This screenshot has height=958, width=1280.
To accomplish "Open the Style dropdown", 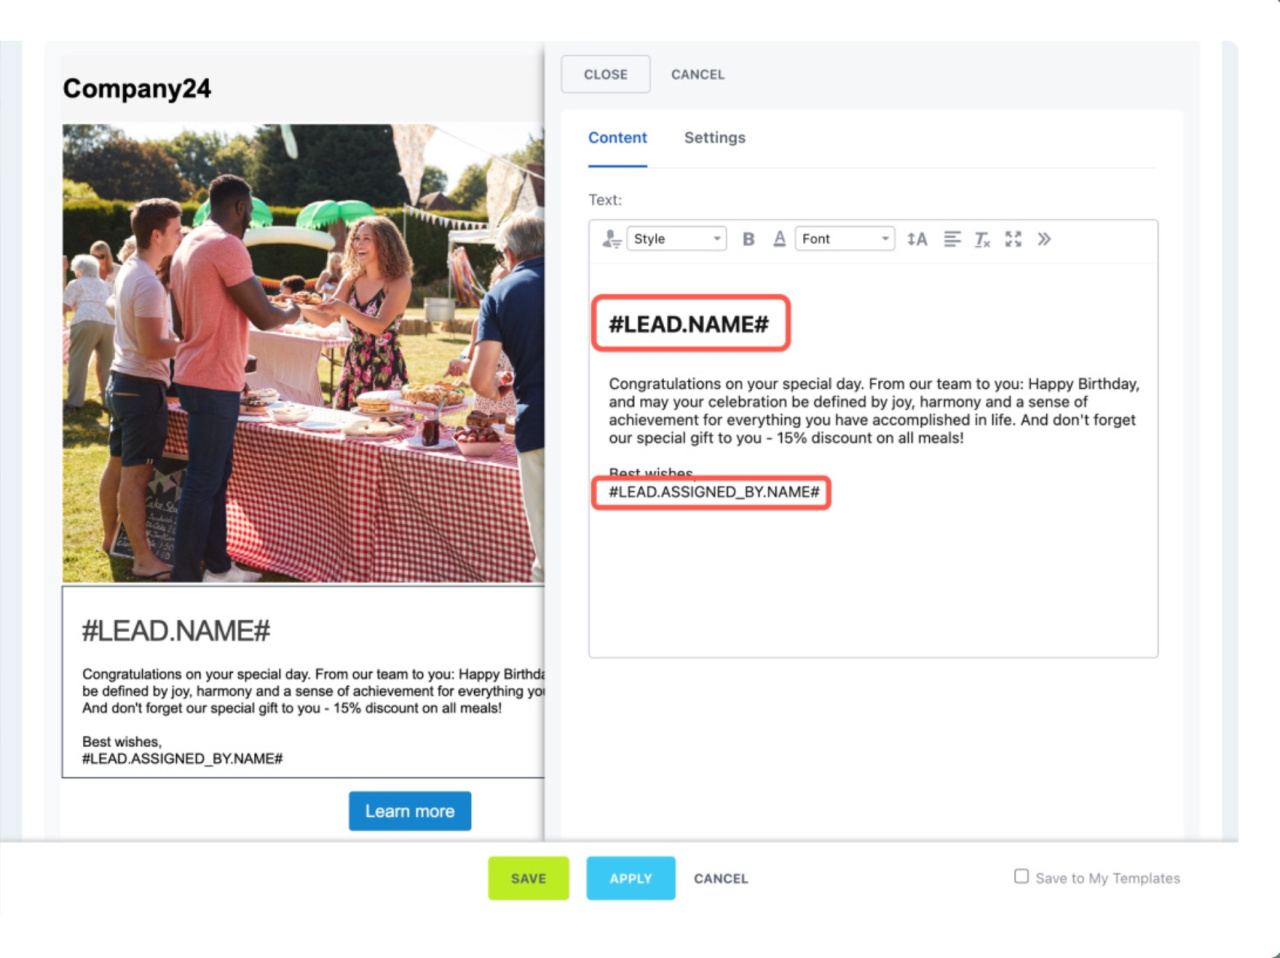I will pyautogui.click(x=677, y=239).
